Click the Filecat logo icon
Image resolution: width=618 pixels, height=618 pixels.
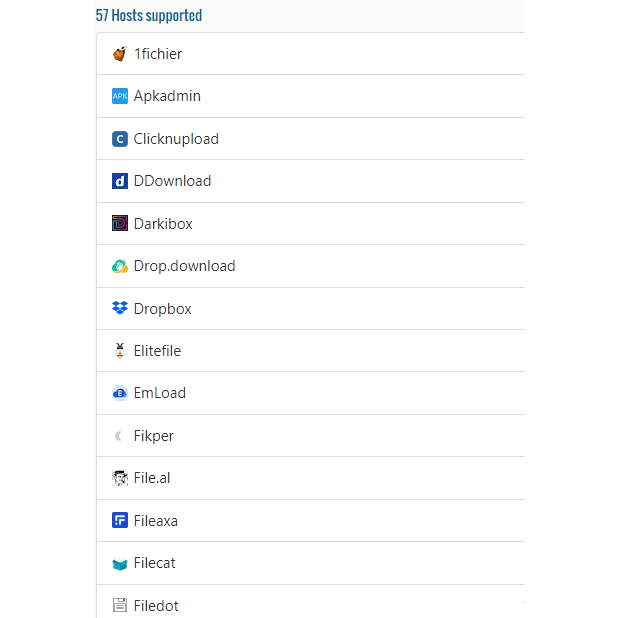(x=120, y=563)
